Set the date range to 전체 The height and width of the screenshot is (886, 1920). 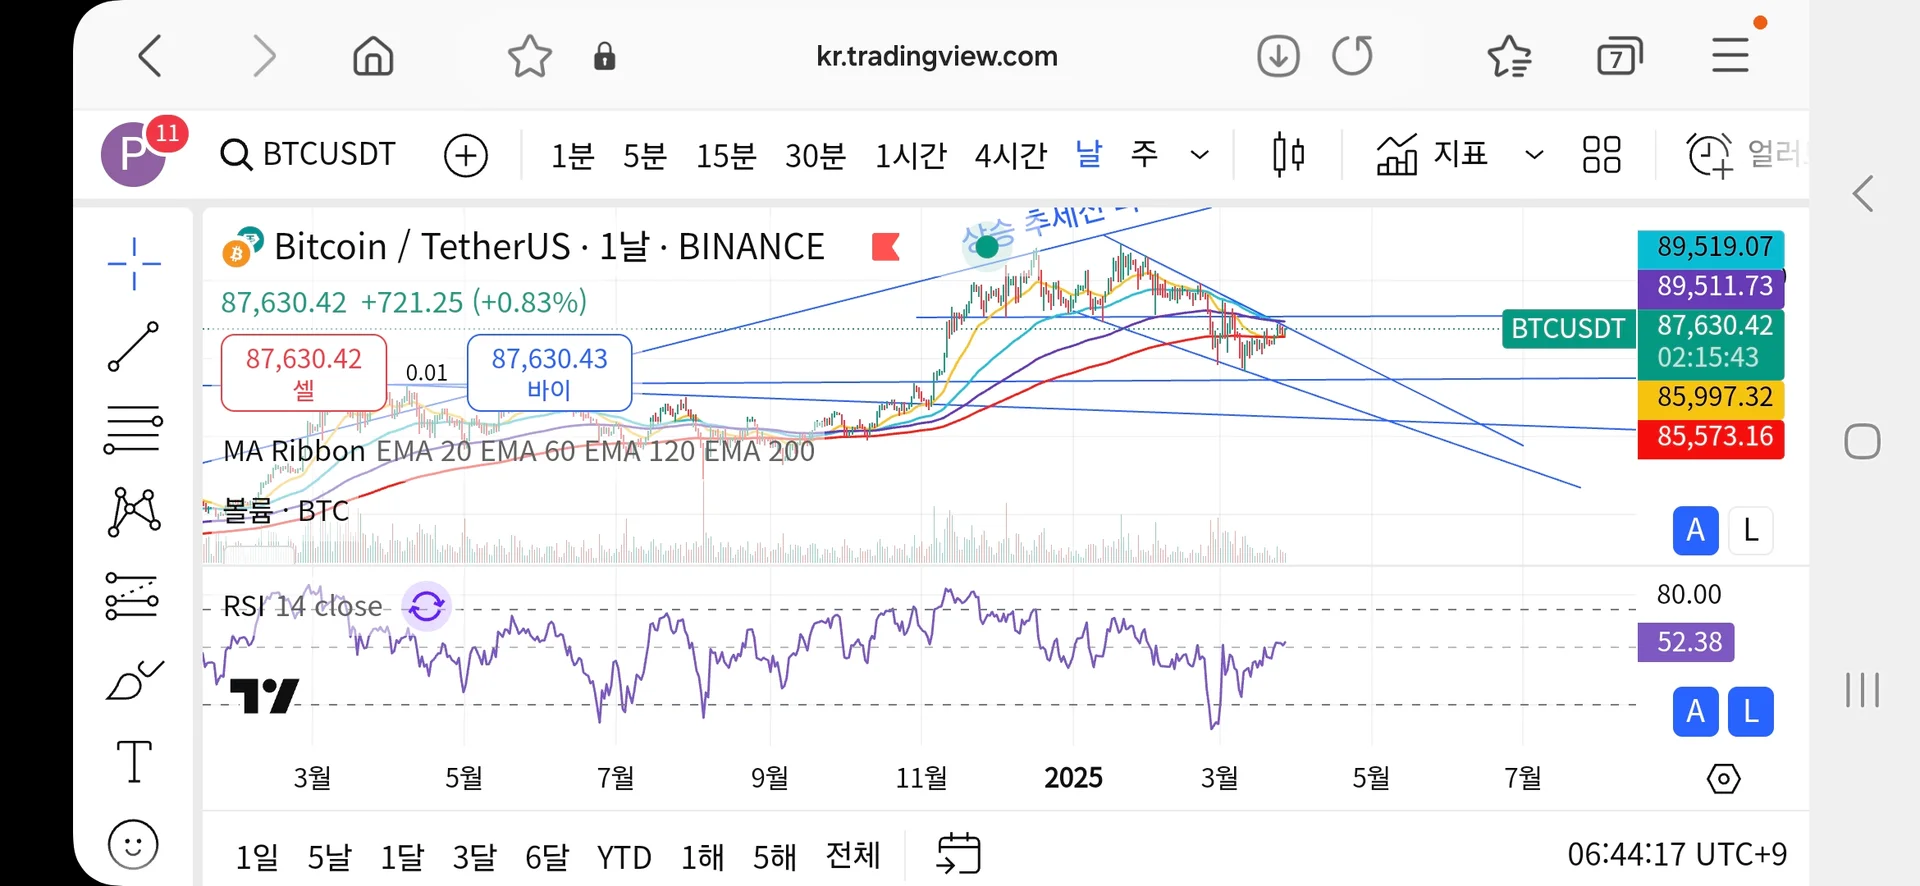tap(853, 856)
